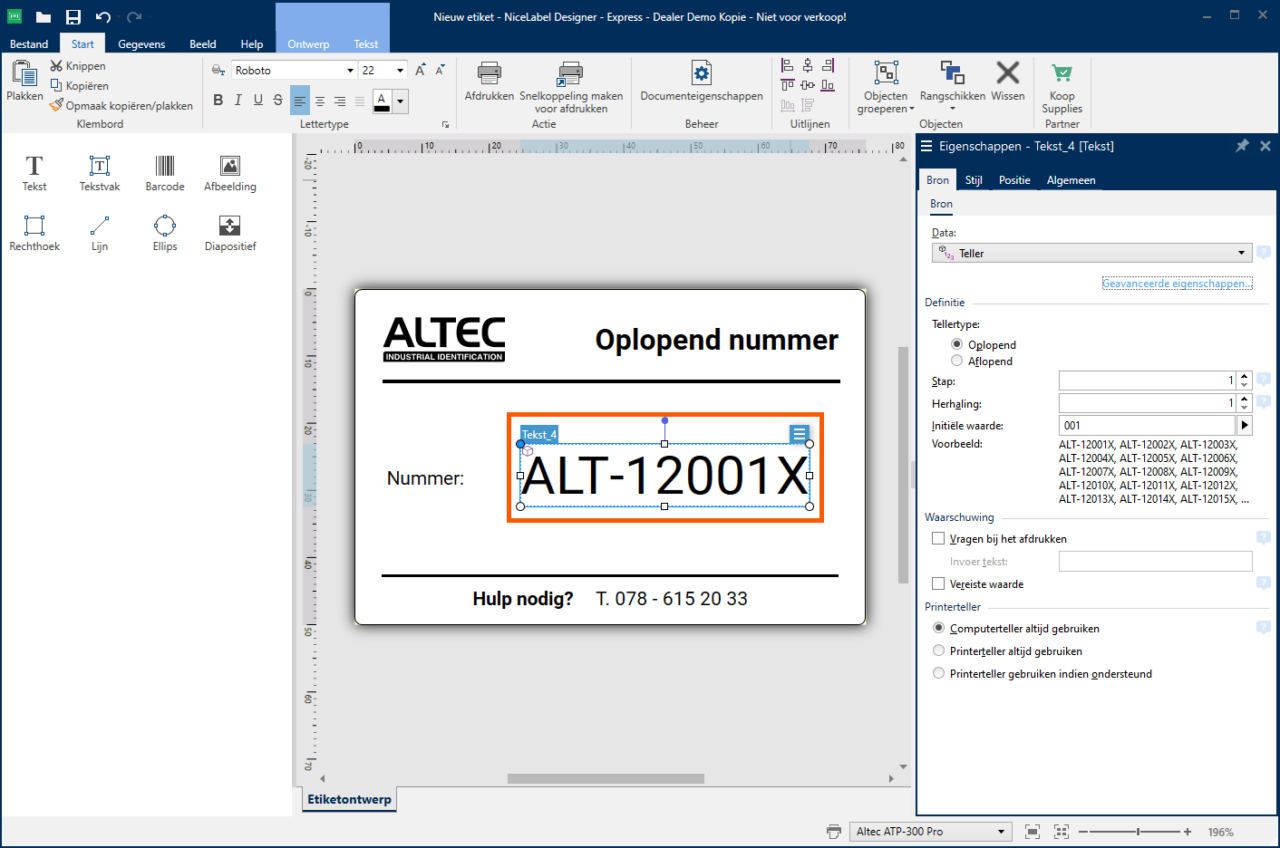Screen dimensions: 1280x848
Task: Select the Tekstvak tool
Action: coord(99,170)
